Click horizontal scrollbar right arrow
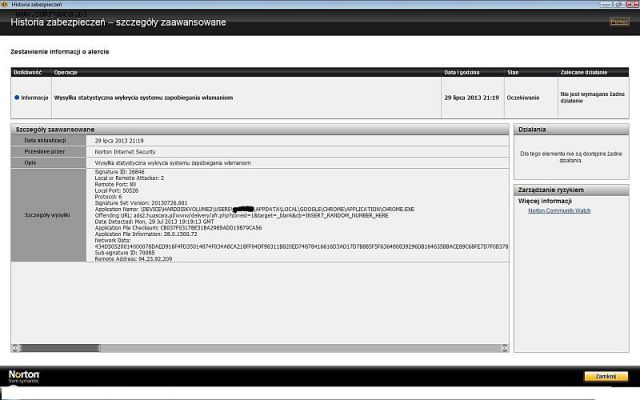The width and height of the screenshot is (640, 400). (504, 348)
